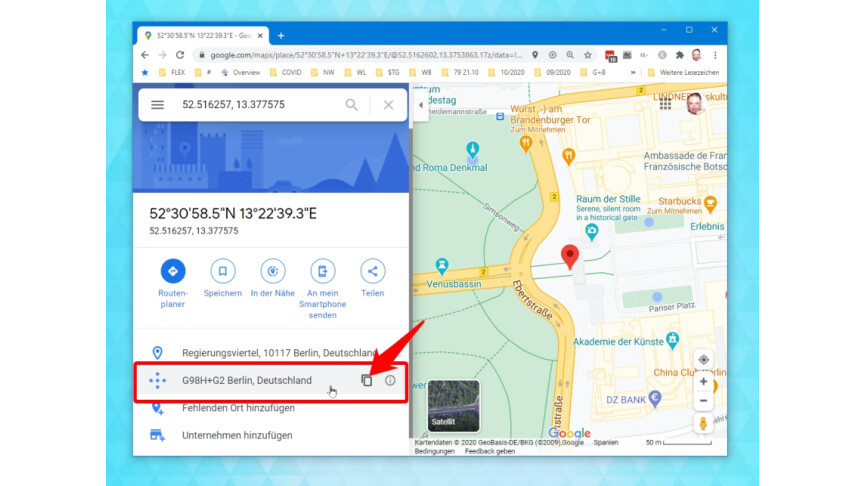Open the Google apps grid
The width and height of the screenshot is (864, 486).
(x=665, y=104)
